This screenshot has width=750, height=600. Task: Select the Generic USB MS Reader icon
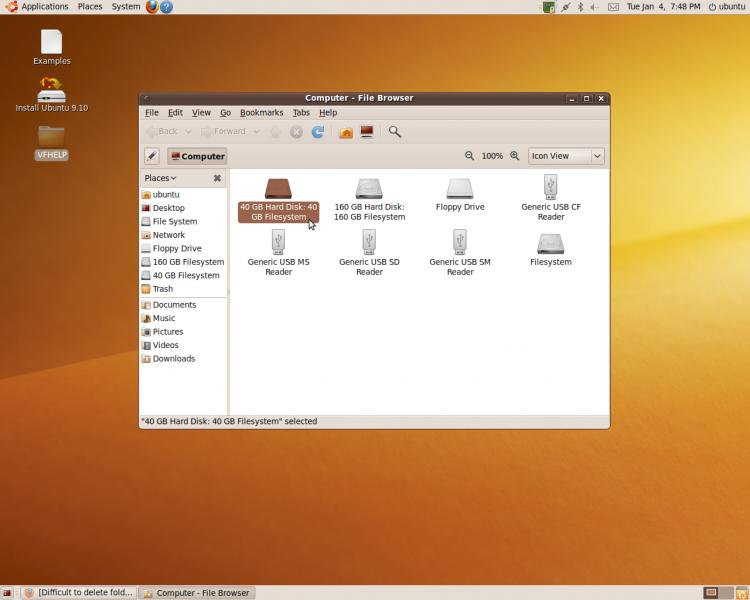[x=278, y=242]
